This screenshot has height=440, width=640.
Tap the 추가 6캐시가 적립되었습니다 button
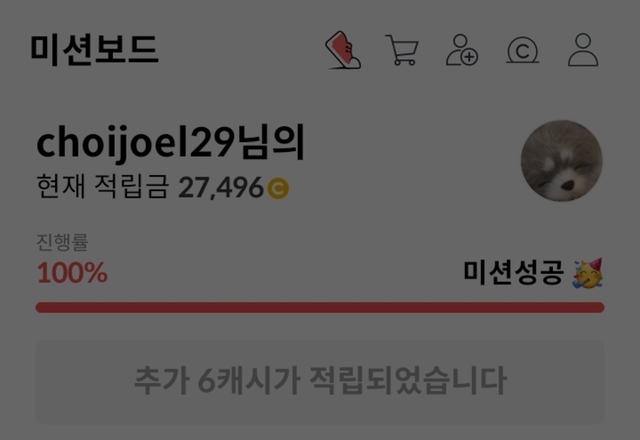[x=320, y=381]
